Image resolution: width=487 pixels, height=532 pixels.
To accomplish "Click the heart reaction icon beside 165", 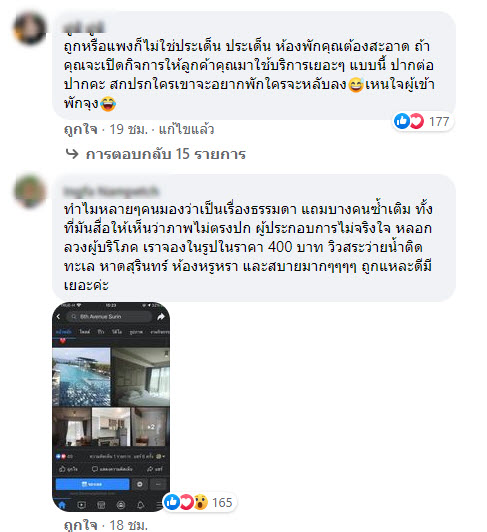I will pyautogui.click(x=186, y=502).
